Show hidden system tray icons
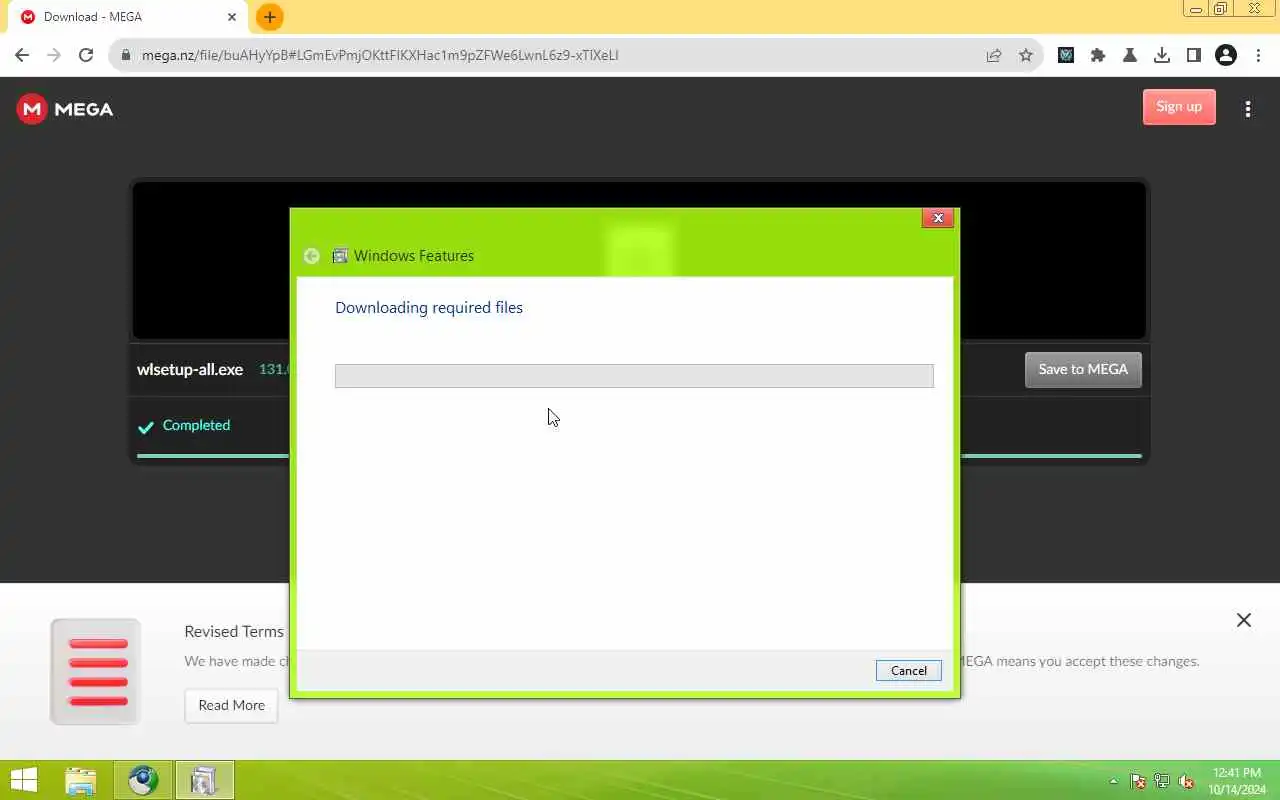Screen dimensions: 1280x800 pos(1114,781)
